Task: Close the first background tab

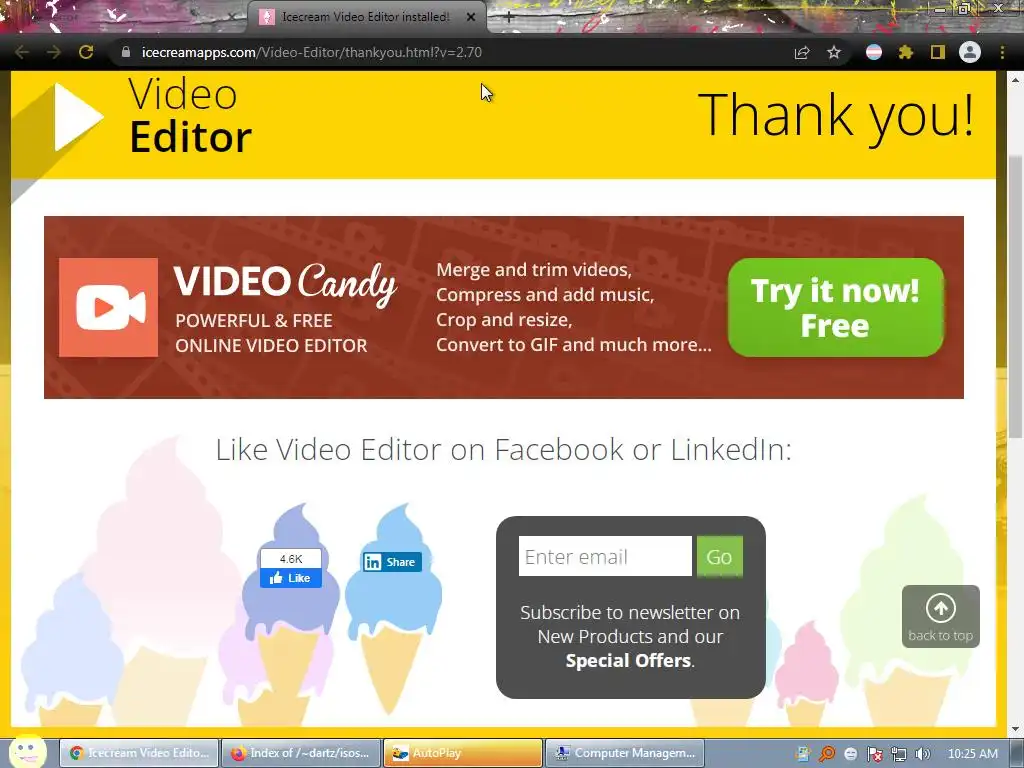Action: (x=231, y=17)
